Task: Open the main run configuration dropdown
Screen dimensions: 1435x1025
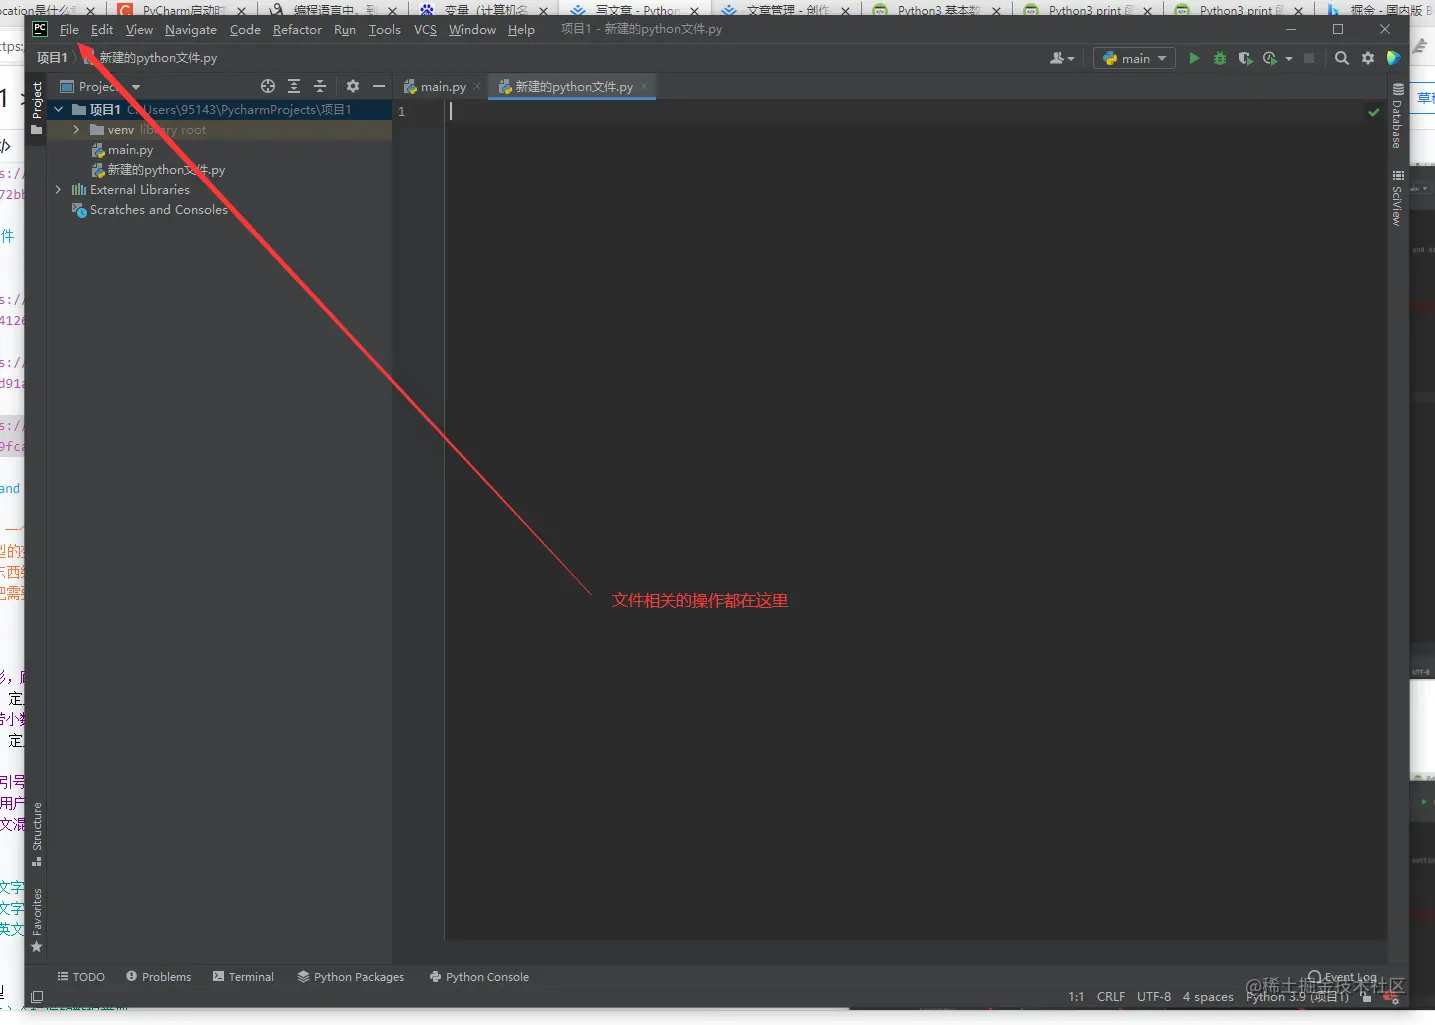Action: click(1135, 58)
